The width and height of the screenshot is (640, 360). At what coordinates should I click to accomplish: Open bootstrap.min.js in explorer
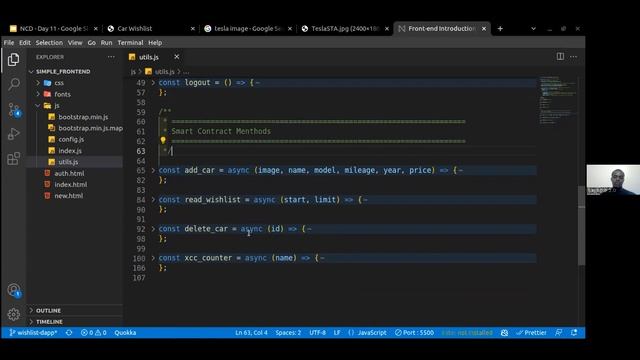(x=83, y=117)
